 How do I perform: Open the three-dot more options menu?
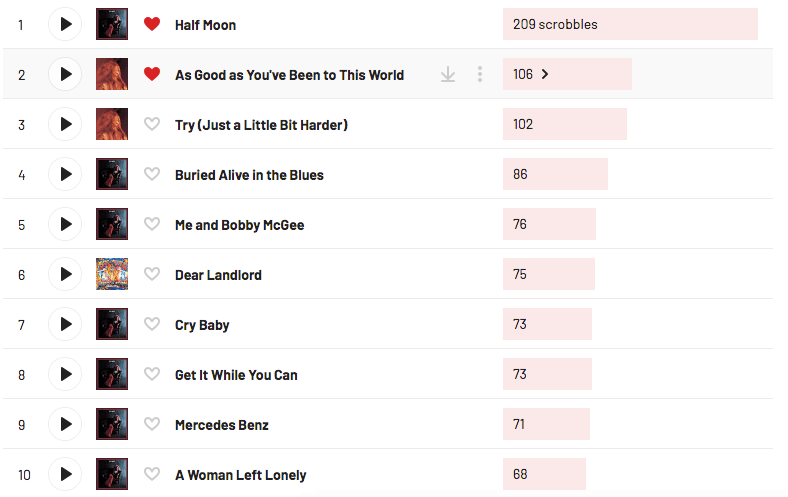pos(480,74)
